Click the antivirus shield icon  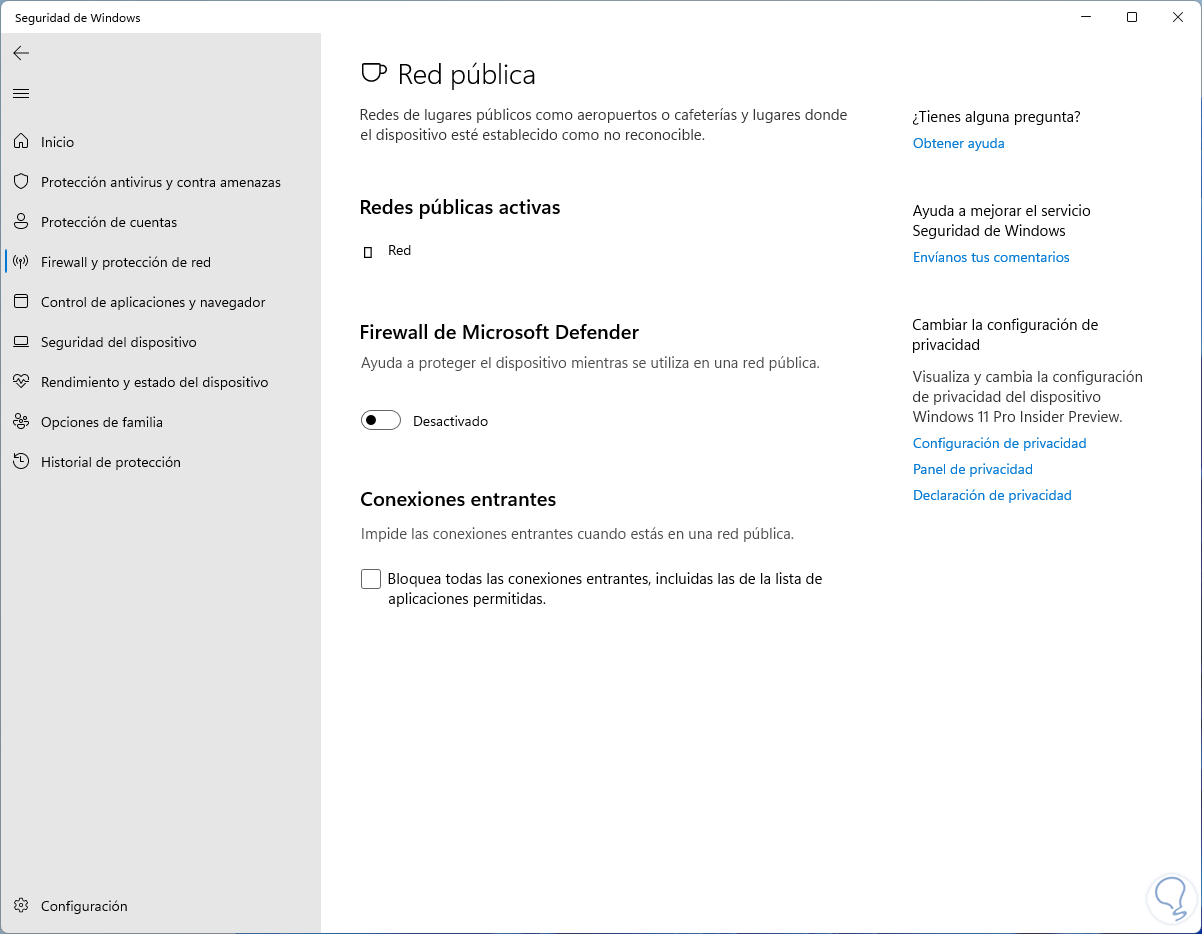(21, 182)
